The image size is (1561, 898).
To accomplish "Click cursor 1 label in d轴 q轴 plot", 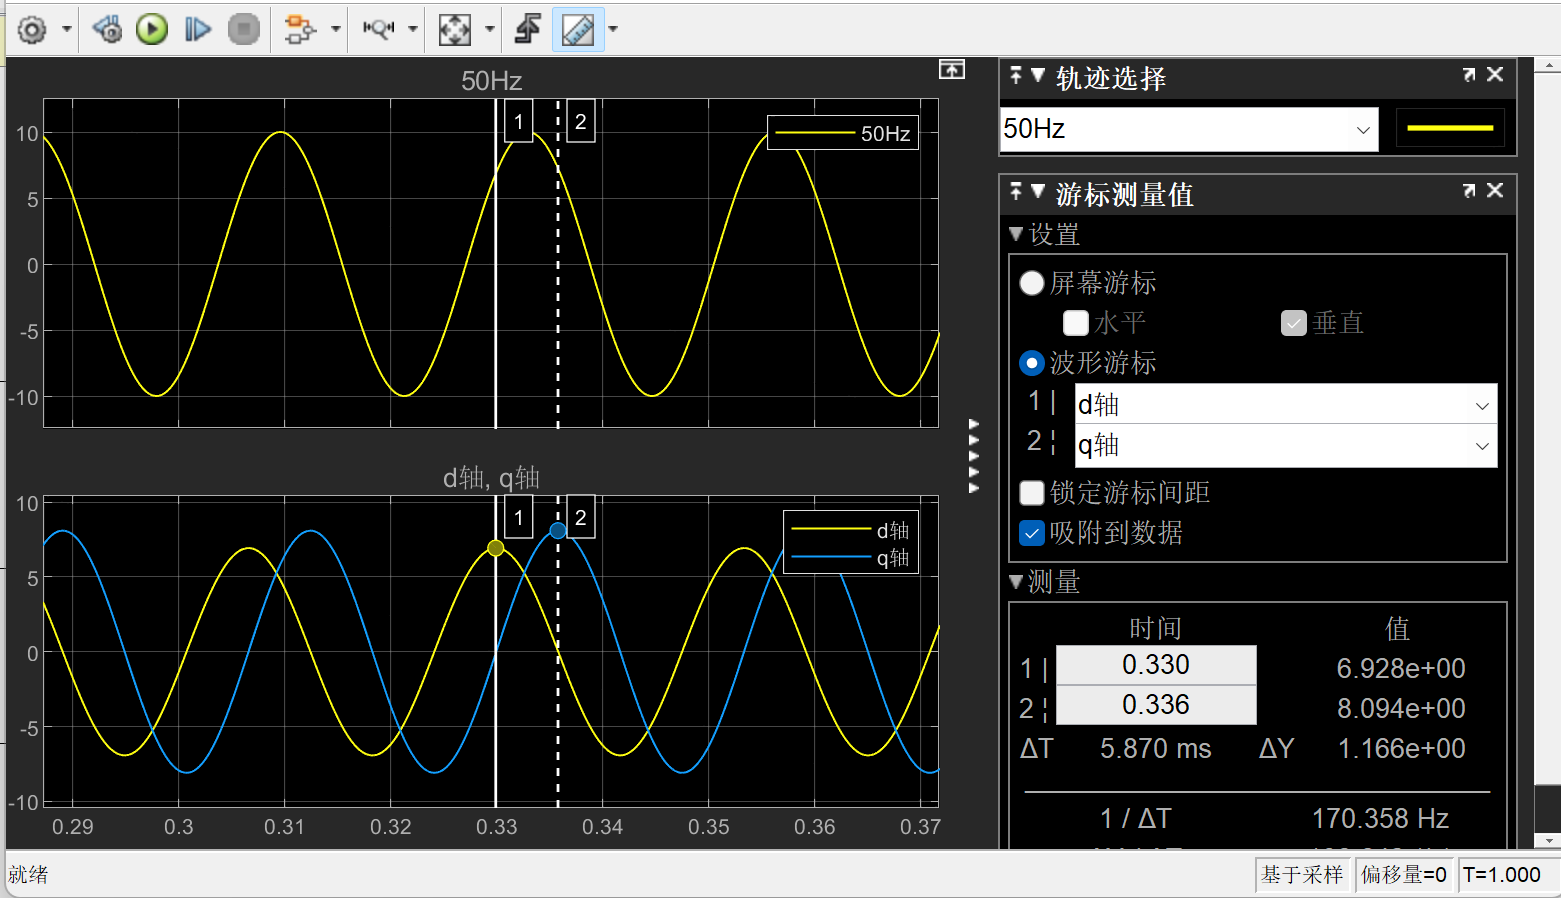I will pos(518,518).
